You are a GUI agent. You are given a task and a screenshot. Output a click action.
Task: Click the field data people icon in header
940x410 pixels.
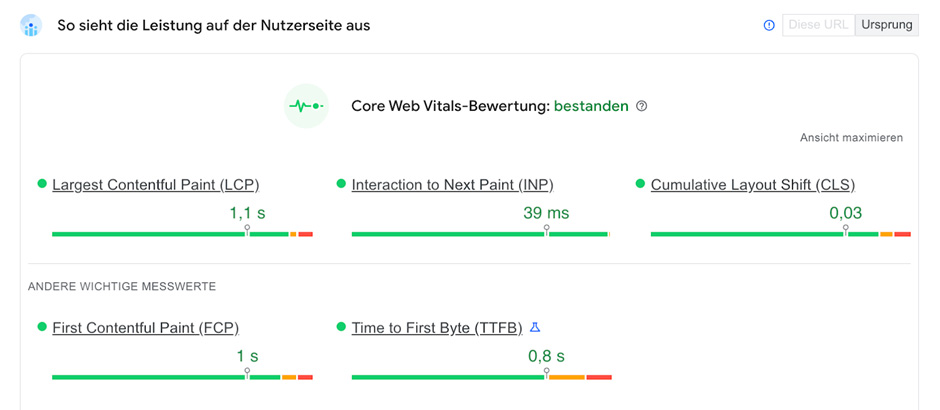click(x=31, y=25)
